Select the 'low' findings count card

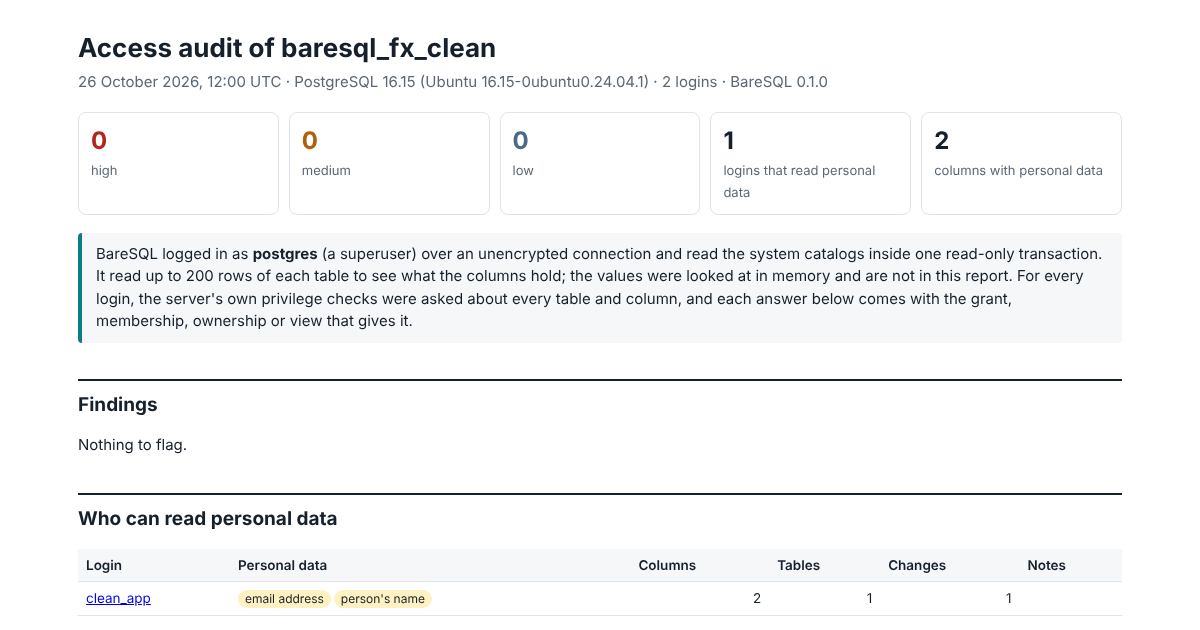click(600, 163)
